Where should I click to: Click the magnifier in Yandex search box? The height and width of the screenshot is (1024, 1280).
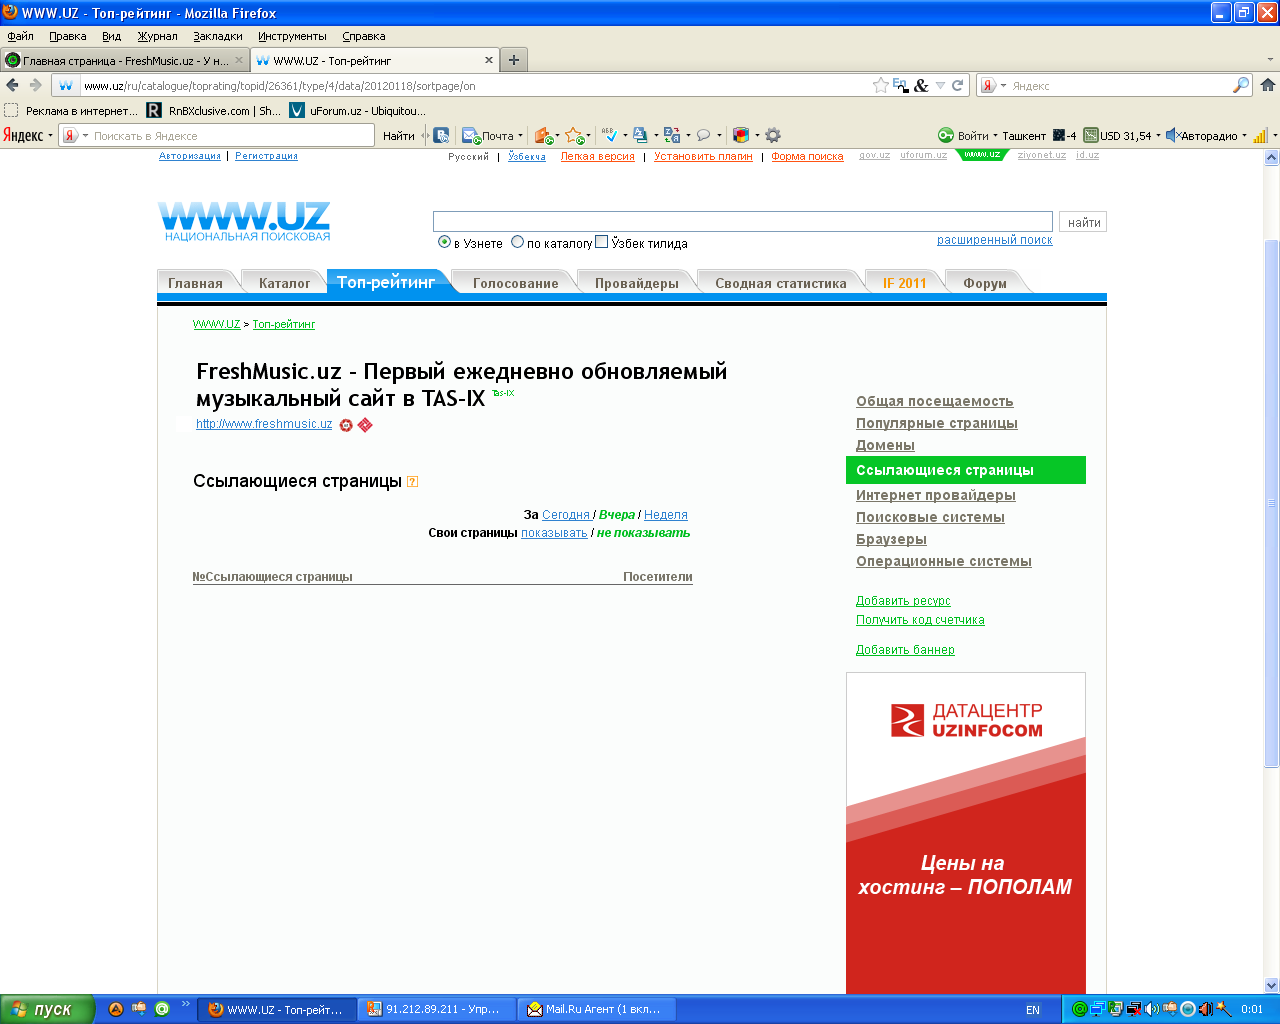[1240, 86]
